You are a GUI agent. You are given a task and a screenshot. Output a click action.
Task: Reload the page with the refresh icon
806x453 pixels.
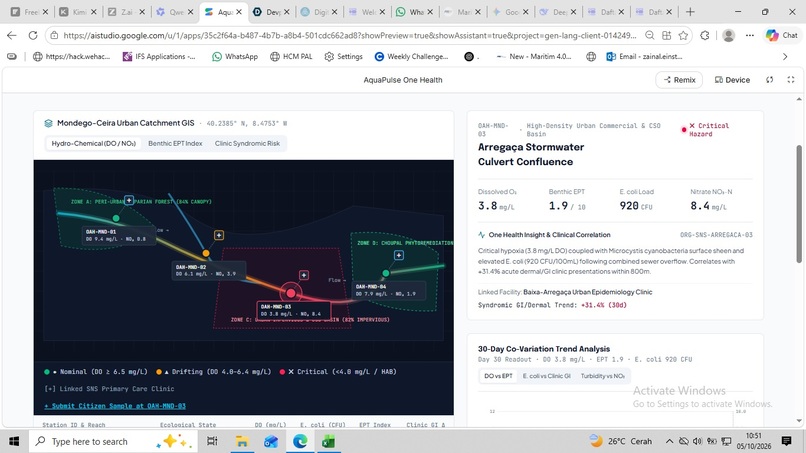pos(33,35)
